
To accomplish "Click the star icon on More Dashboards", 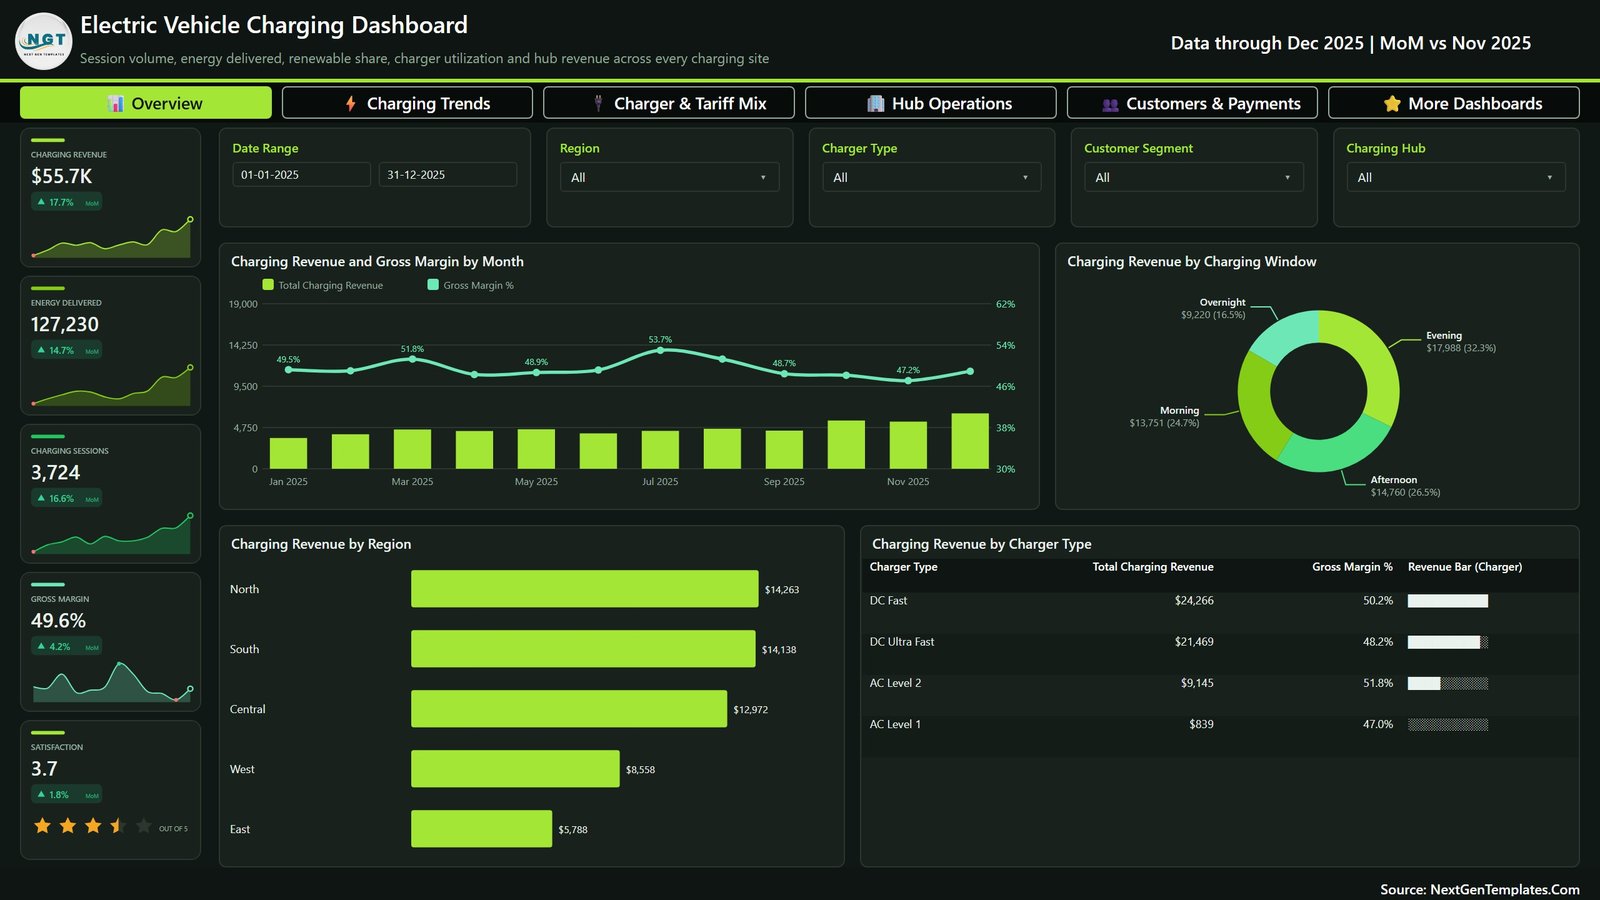I will click(x=1392, y=104).
